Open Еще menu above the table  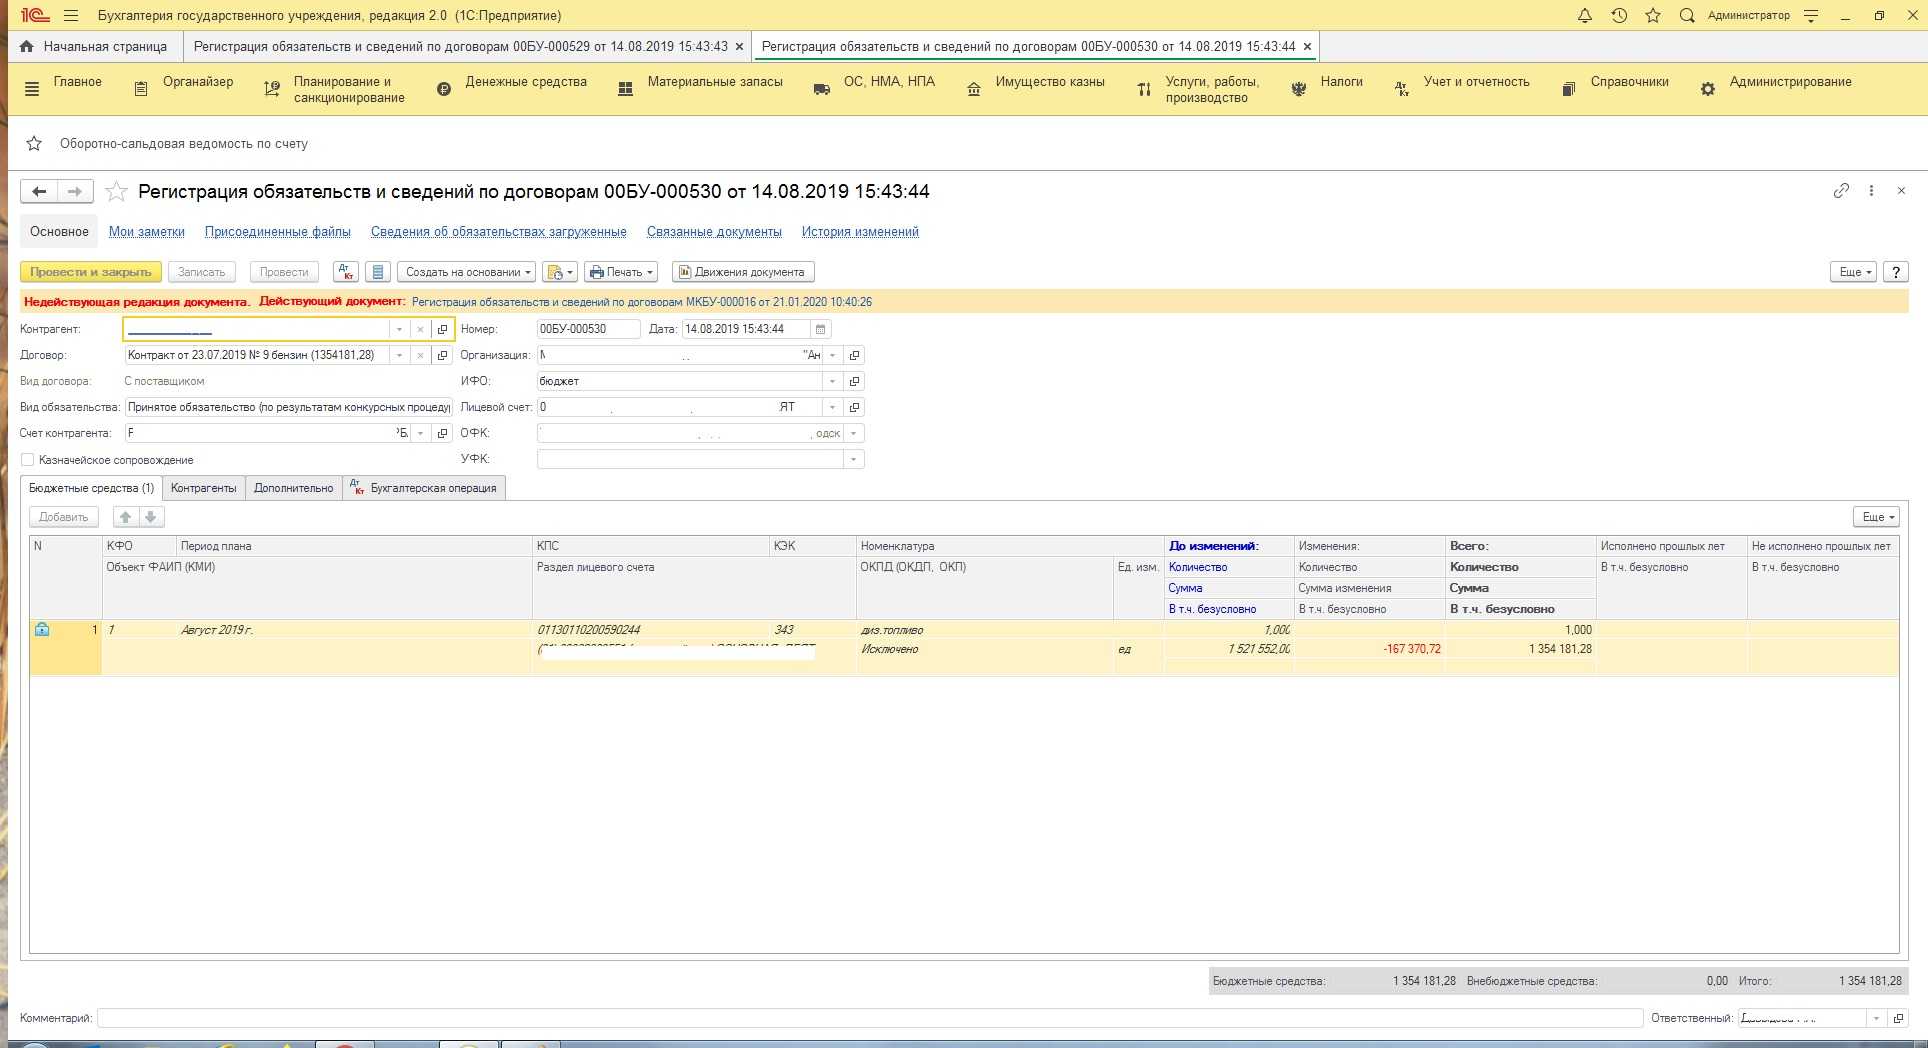[x=1876, y=517]
